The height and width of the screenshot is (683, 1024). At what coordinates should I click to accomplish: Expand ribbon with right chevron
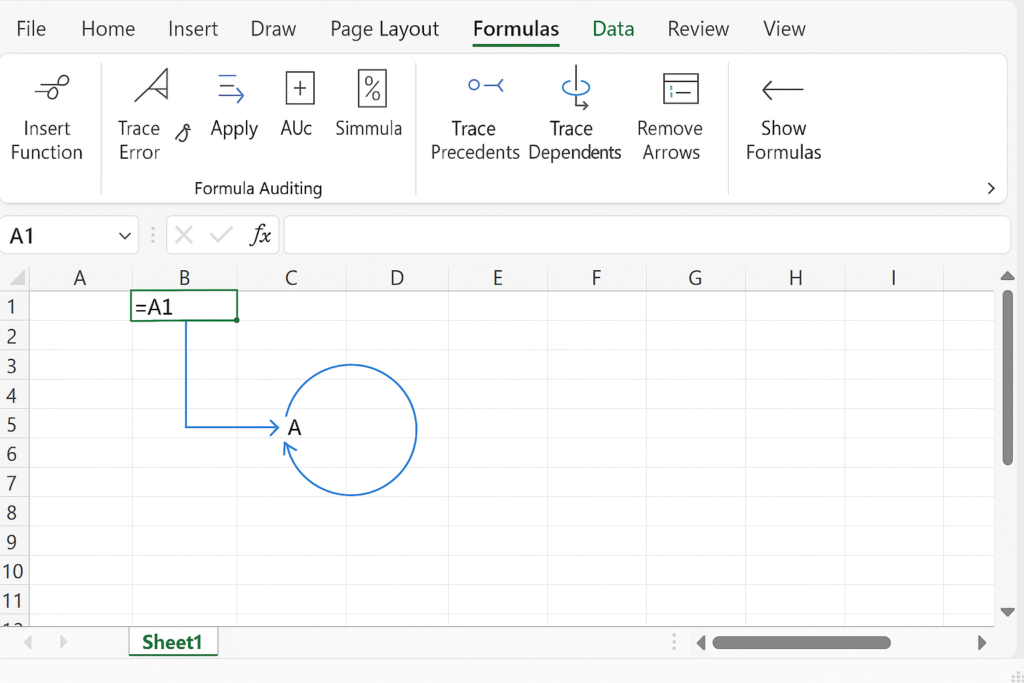[x=991, y=188]
